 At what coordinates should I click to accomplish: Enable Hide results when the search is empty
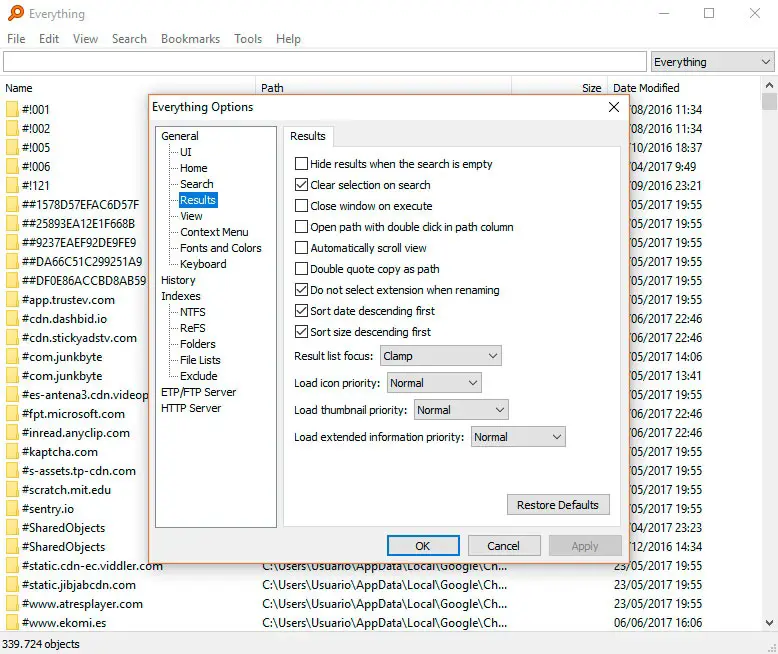pos(301,164)
